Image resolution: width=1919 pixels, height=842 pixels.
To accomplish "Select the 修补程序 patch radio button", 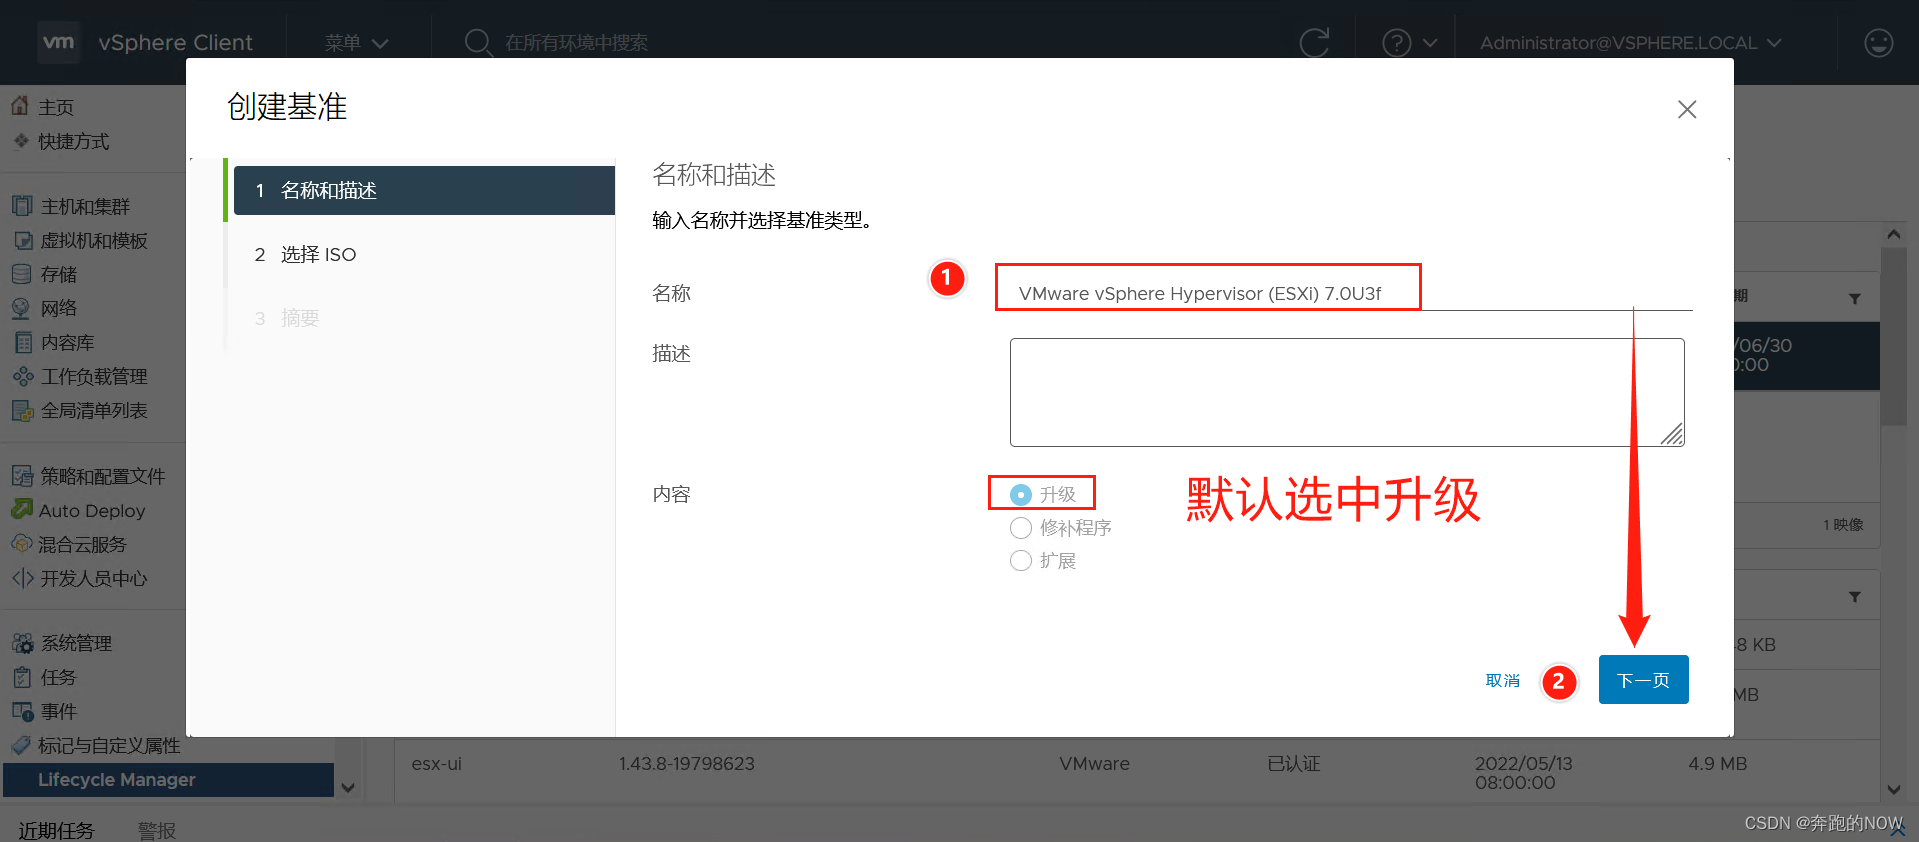I will pos(1020,528).
